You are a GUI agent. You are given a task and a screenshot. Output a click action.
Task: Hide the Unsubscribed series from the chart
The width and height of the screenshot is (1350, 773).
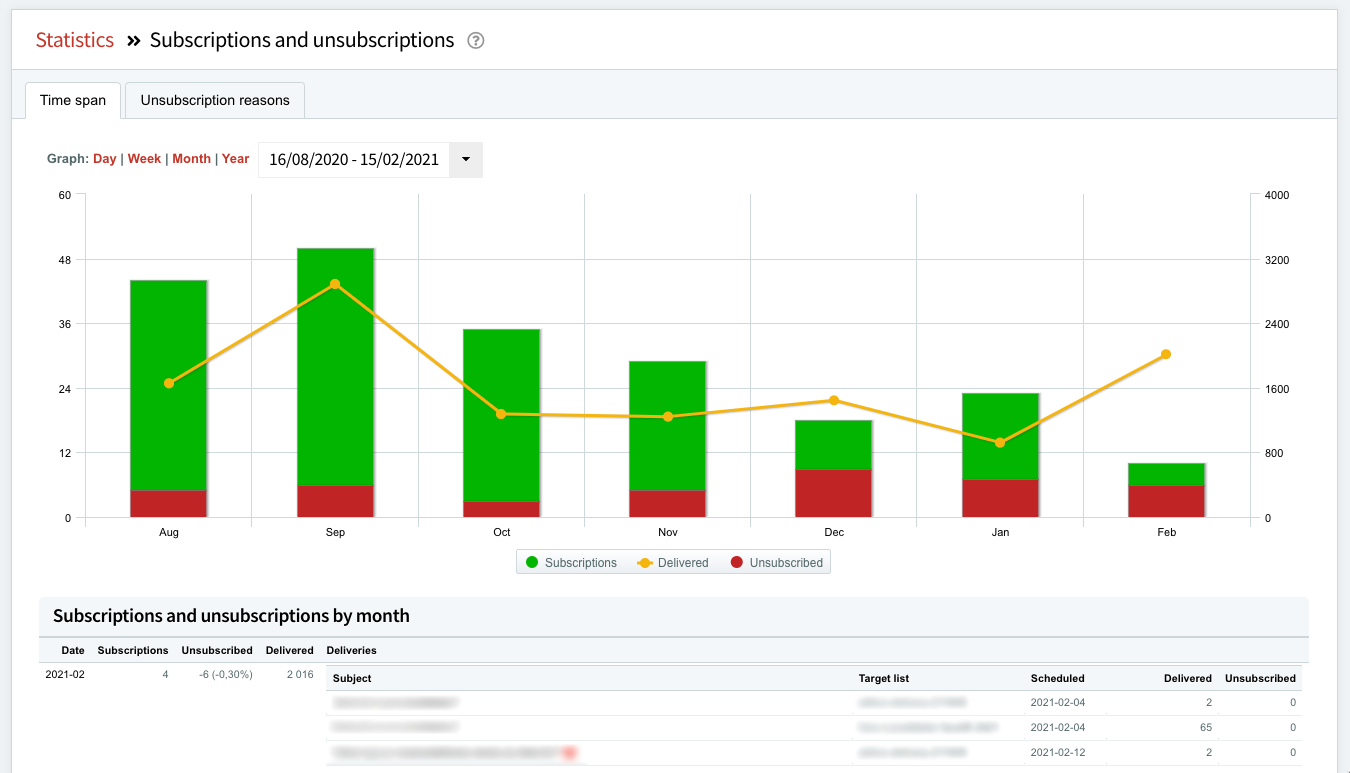click(x=787, y=562)
